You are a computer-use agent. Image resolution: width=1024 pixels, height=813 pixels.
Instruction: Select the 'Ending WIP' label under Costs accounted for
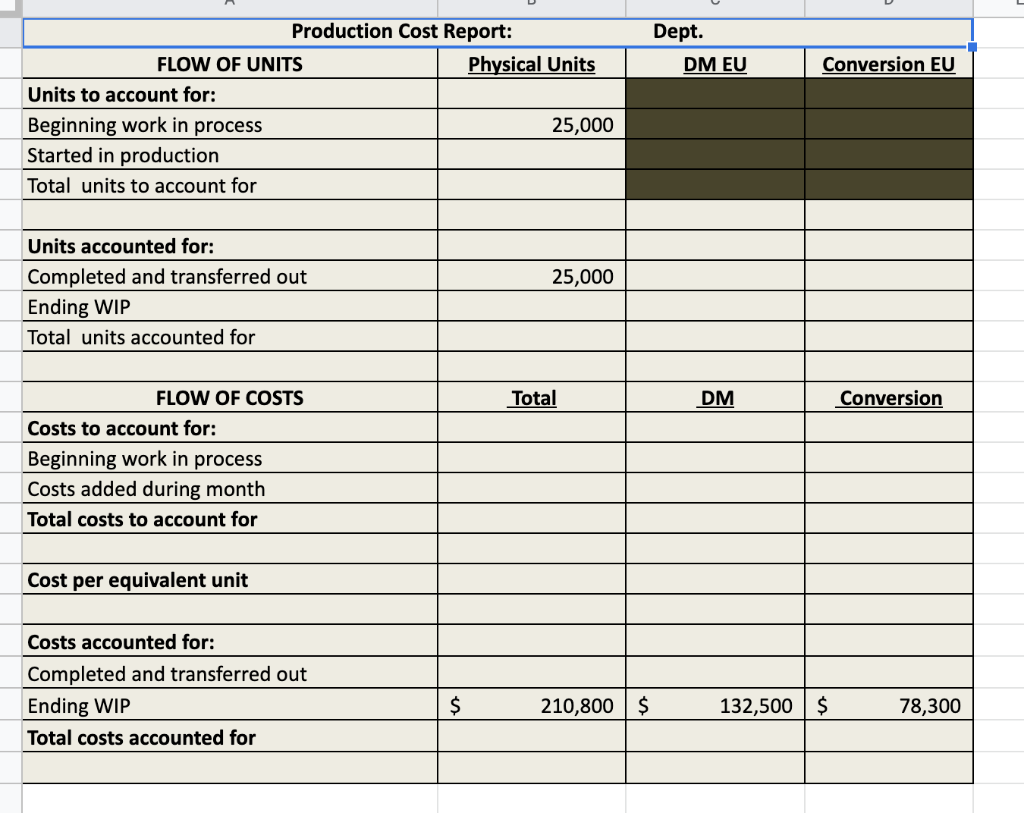point(230,705)
